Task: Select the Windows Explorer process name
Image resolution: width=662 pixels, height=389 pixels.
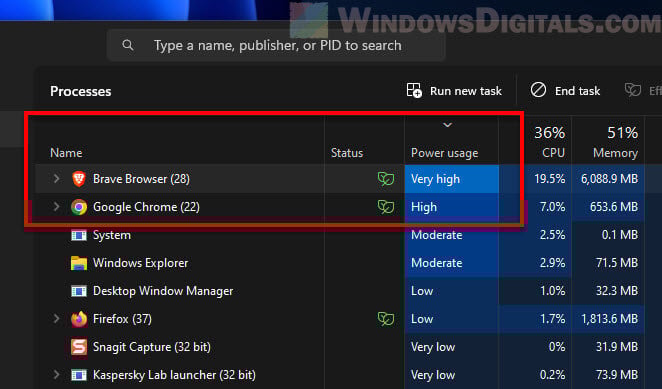Action: [x=141, y=263]
